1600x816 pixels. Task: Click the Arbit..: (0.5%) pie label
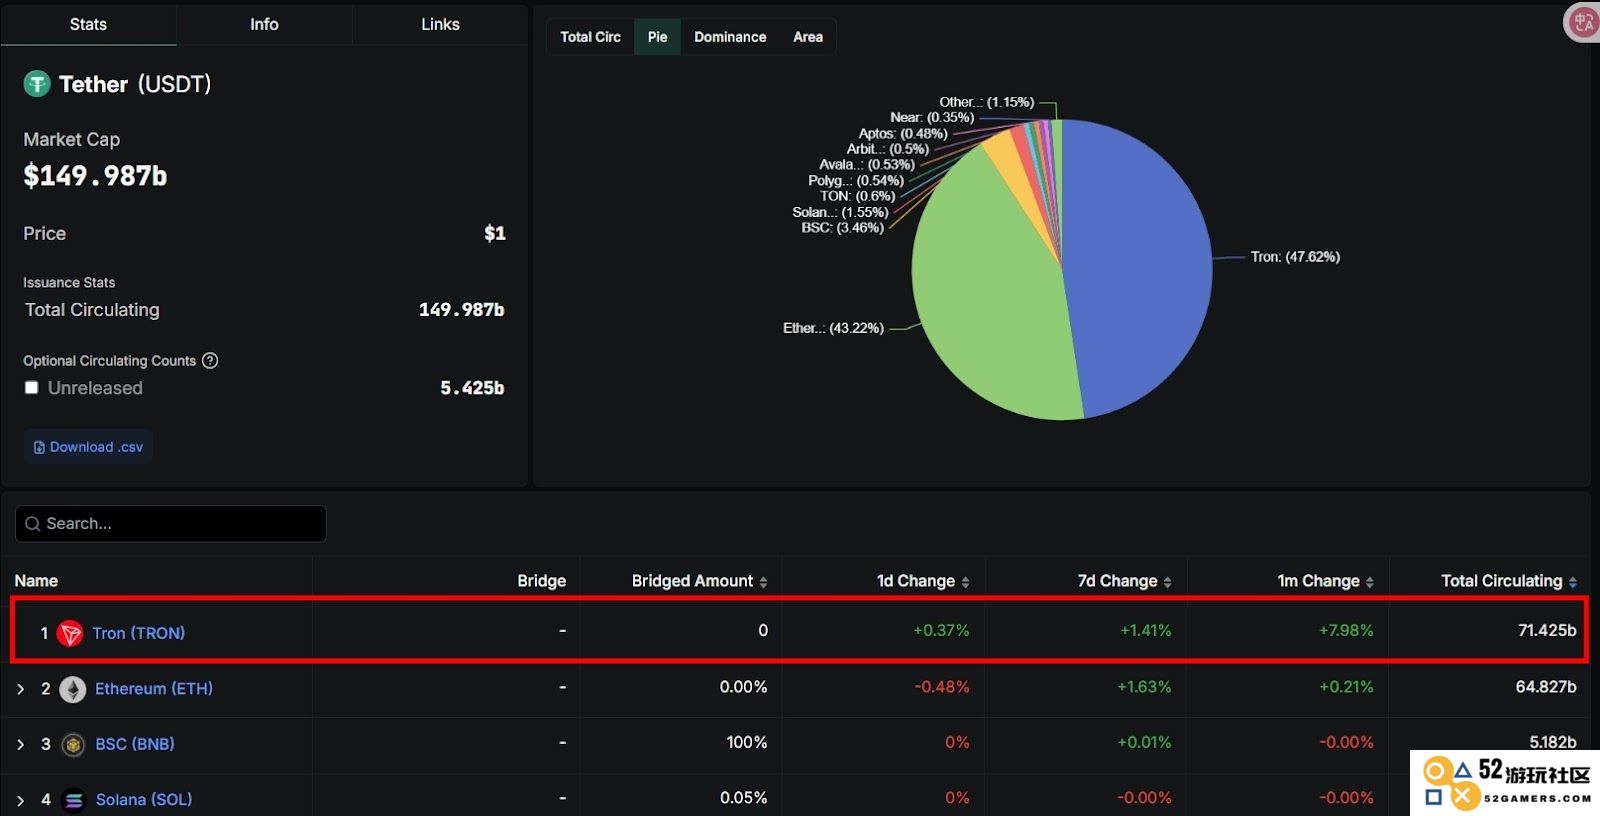(887, 149)
